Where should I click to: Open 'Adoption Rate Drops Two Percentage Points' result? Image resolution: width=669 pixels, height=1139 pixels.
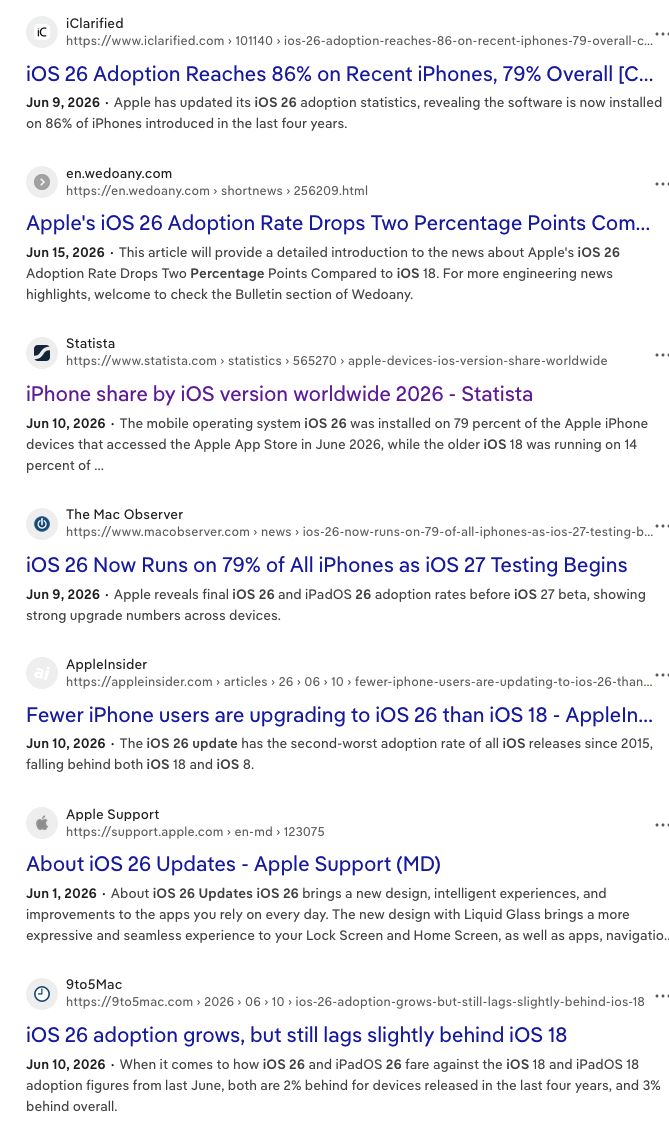[x=338, y=223]
